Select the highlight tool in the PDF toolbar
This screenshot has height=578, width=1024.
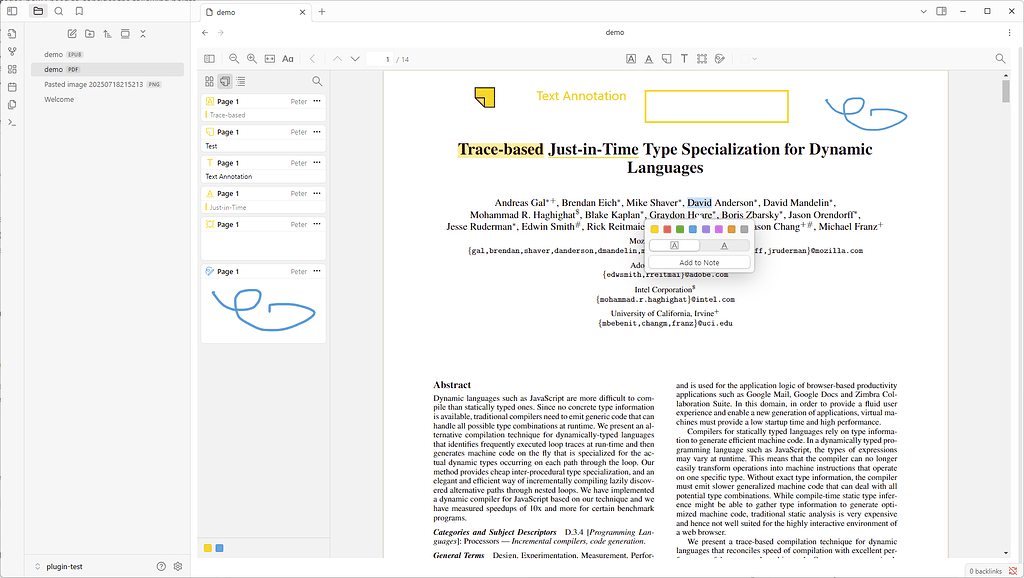[631, 58]
